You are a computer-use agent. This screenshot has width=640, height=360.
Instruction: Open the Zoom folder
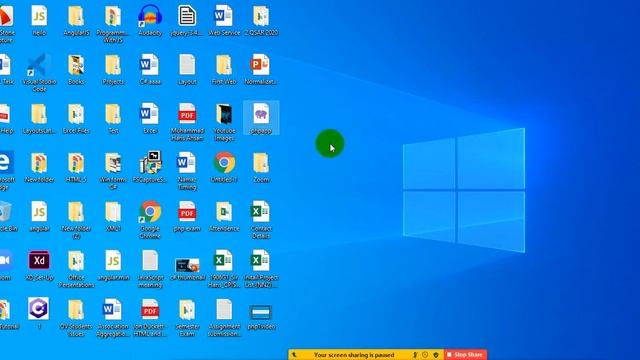coord(261,167)
